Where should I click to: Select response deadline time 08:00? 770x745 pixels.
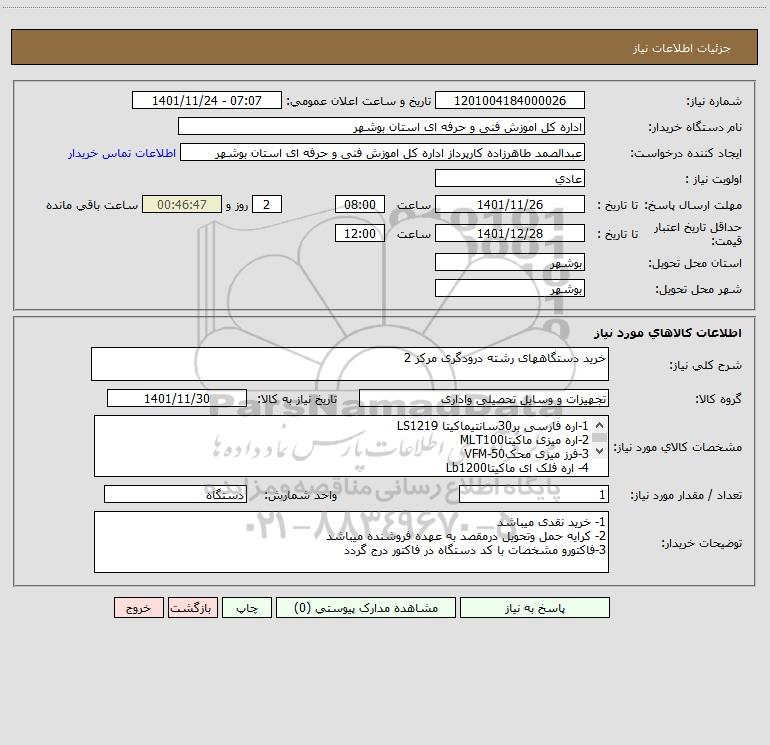pyautogui.click(x=359, y=204)
